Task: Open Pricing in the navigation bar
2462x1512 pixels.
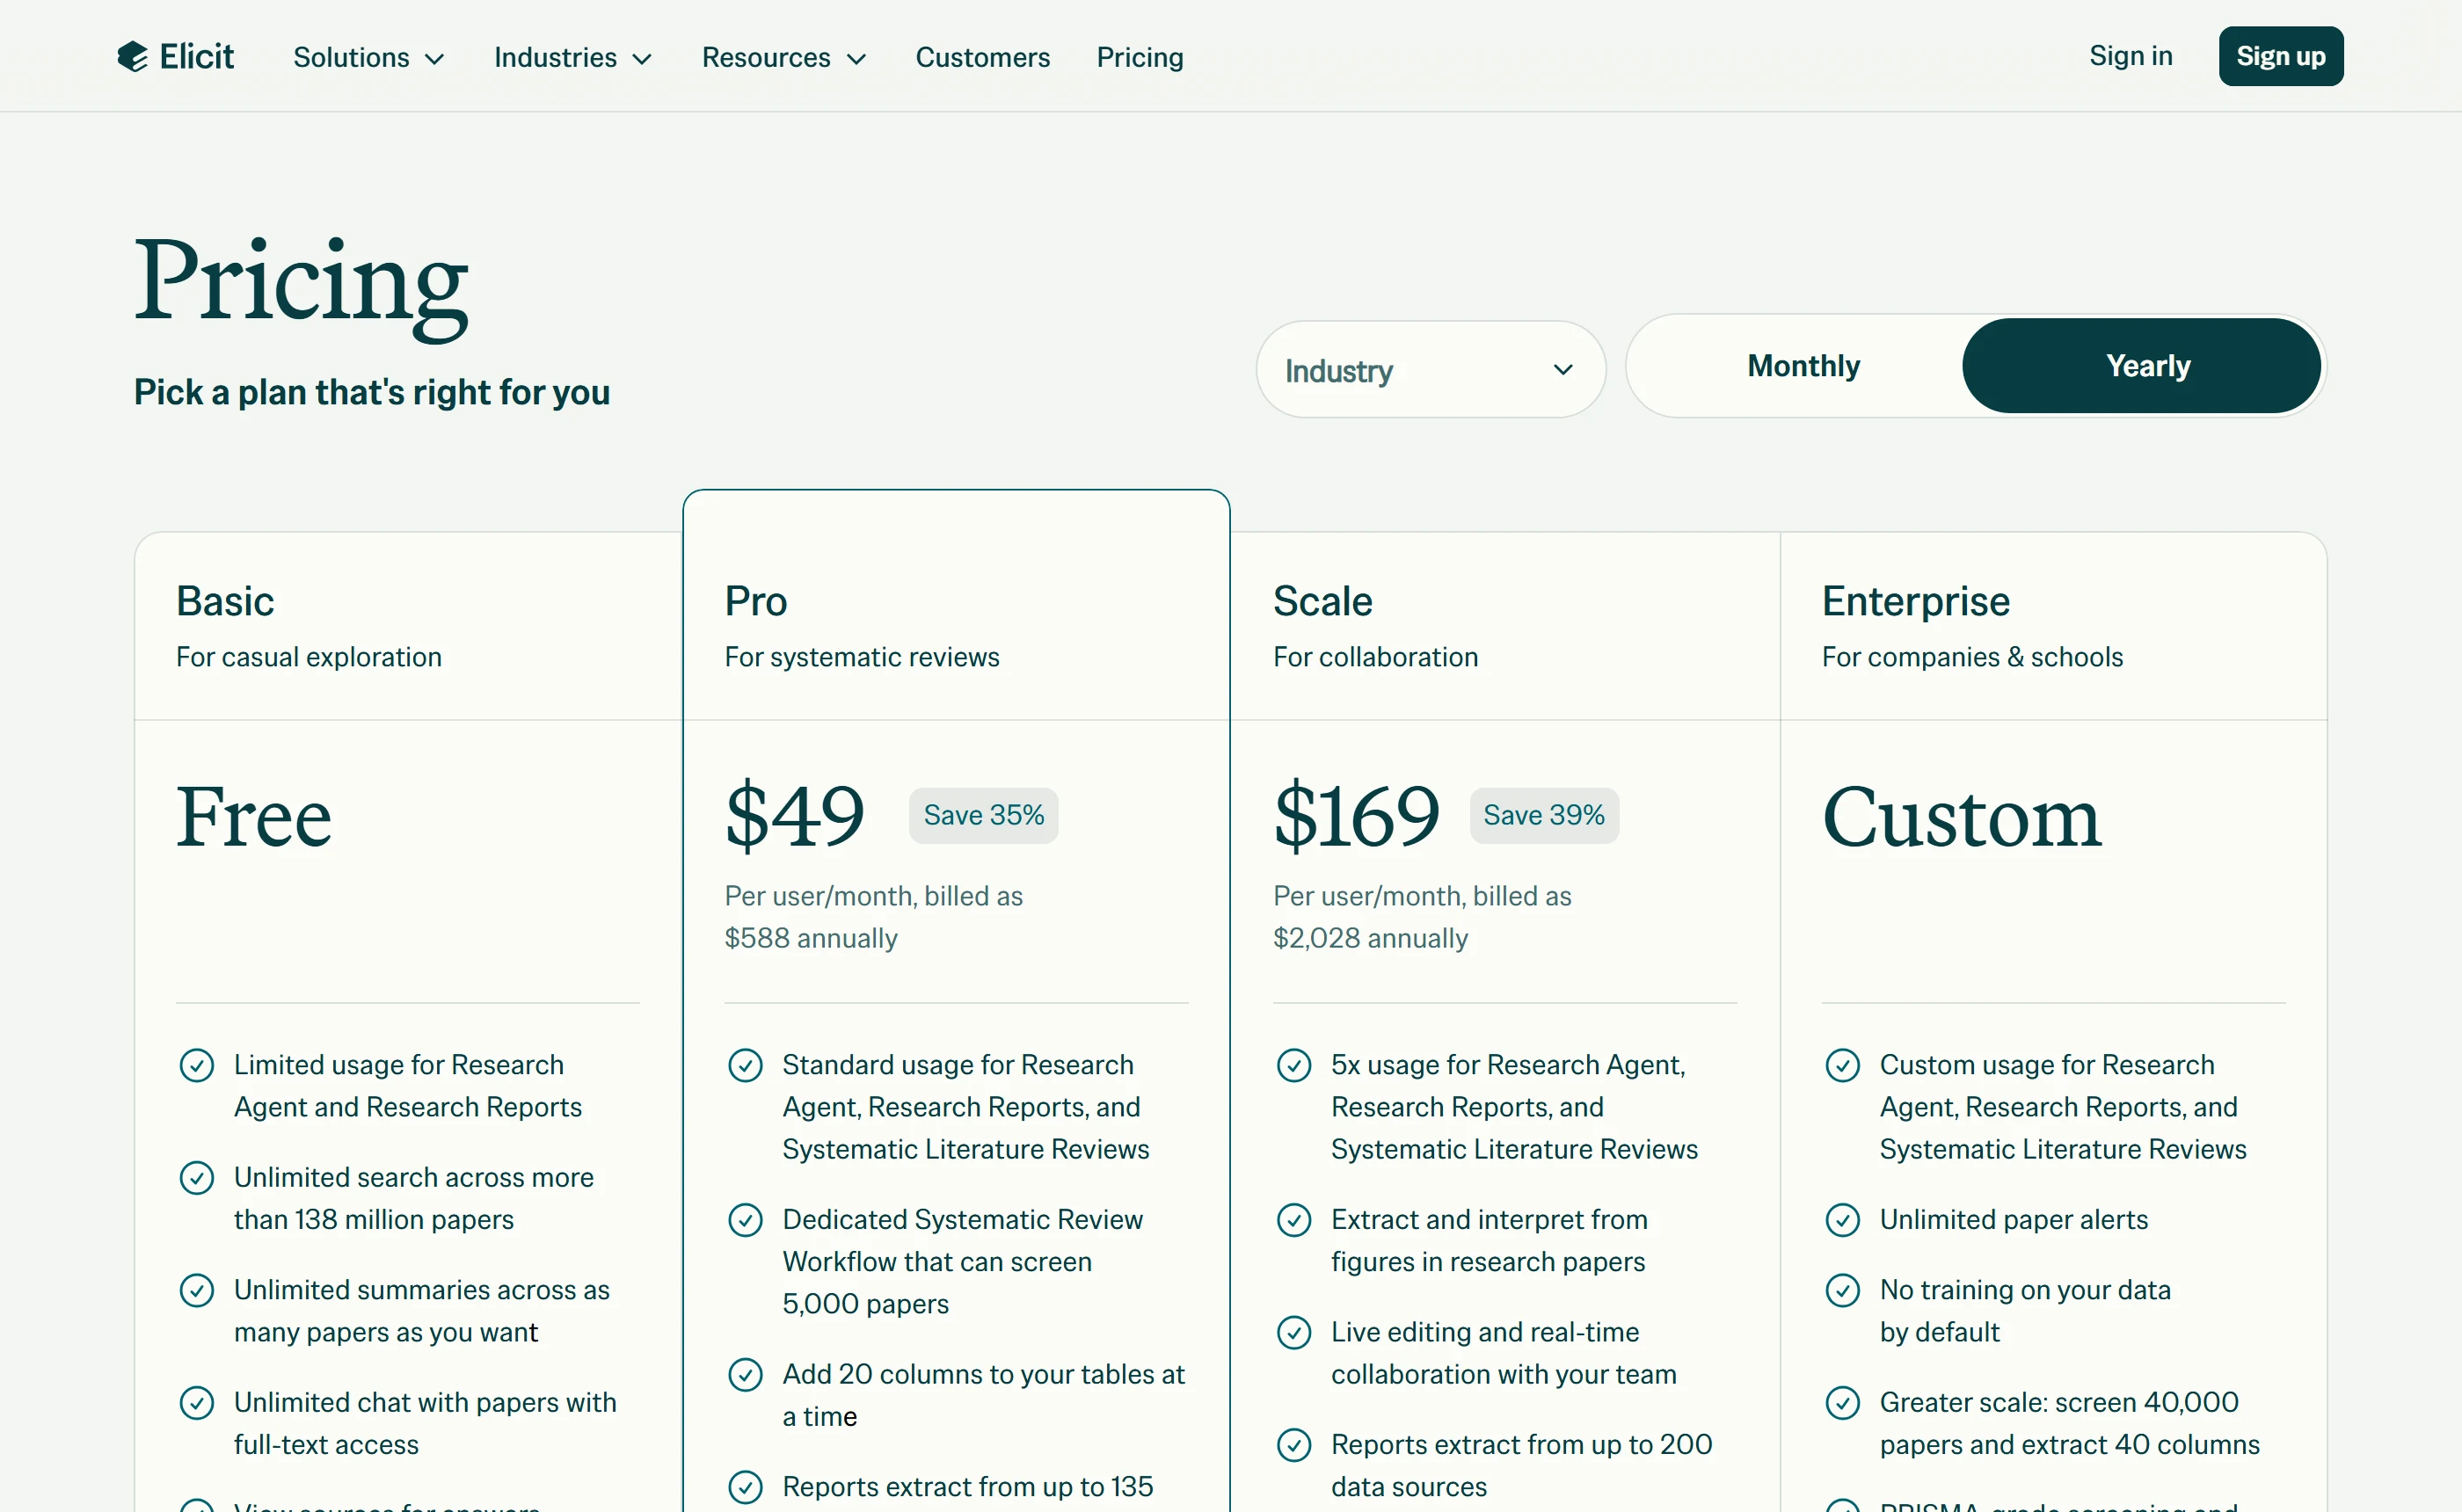Action: 1140,57
